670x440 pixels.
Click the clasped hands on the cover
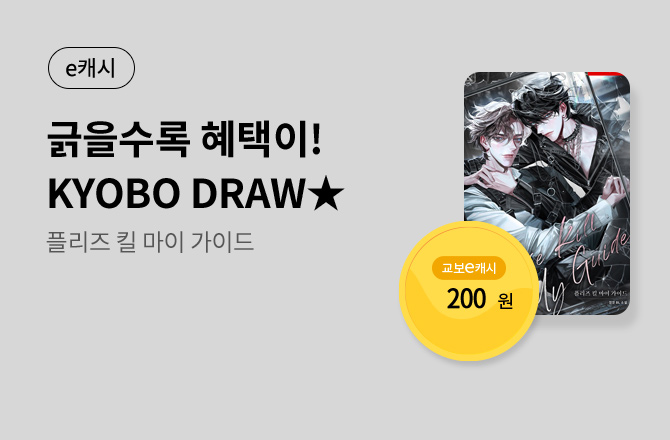pyautogui.click(x=614, y=188)
